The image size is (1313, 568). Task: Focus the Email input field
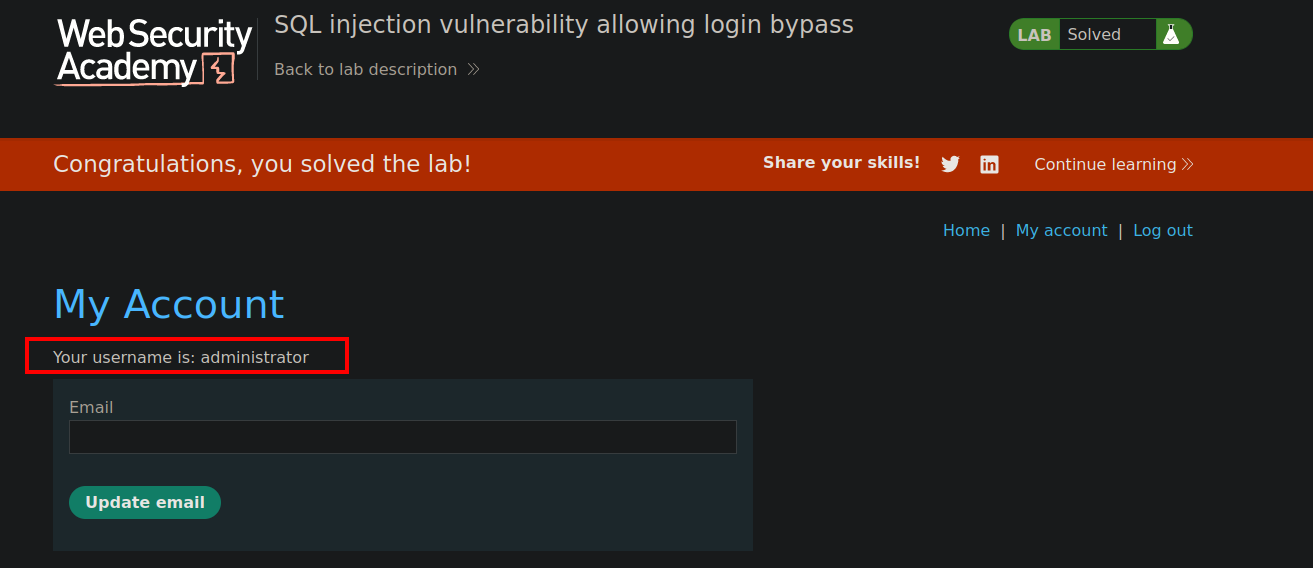tap(403, 437)
